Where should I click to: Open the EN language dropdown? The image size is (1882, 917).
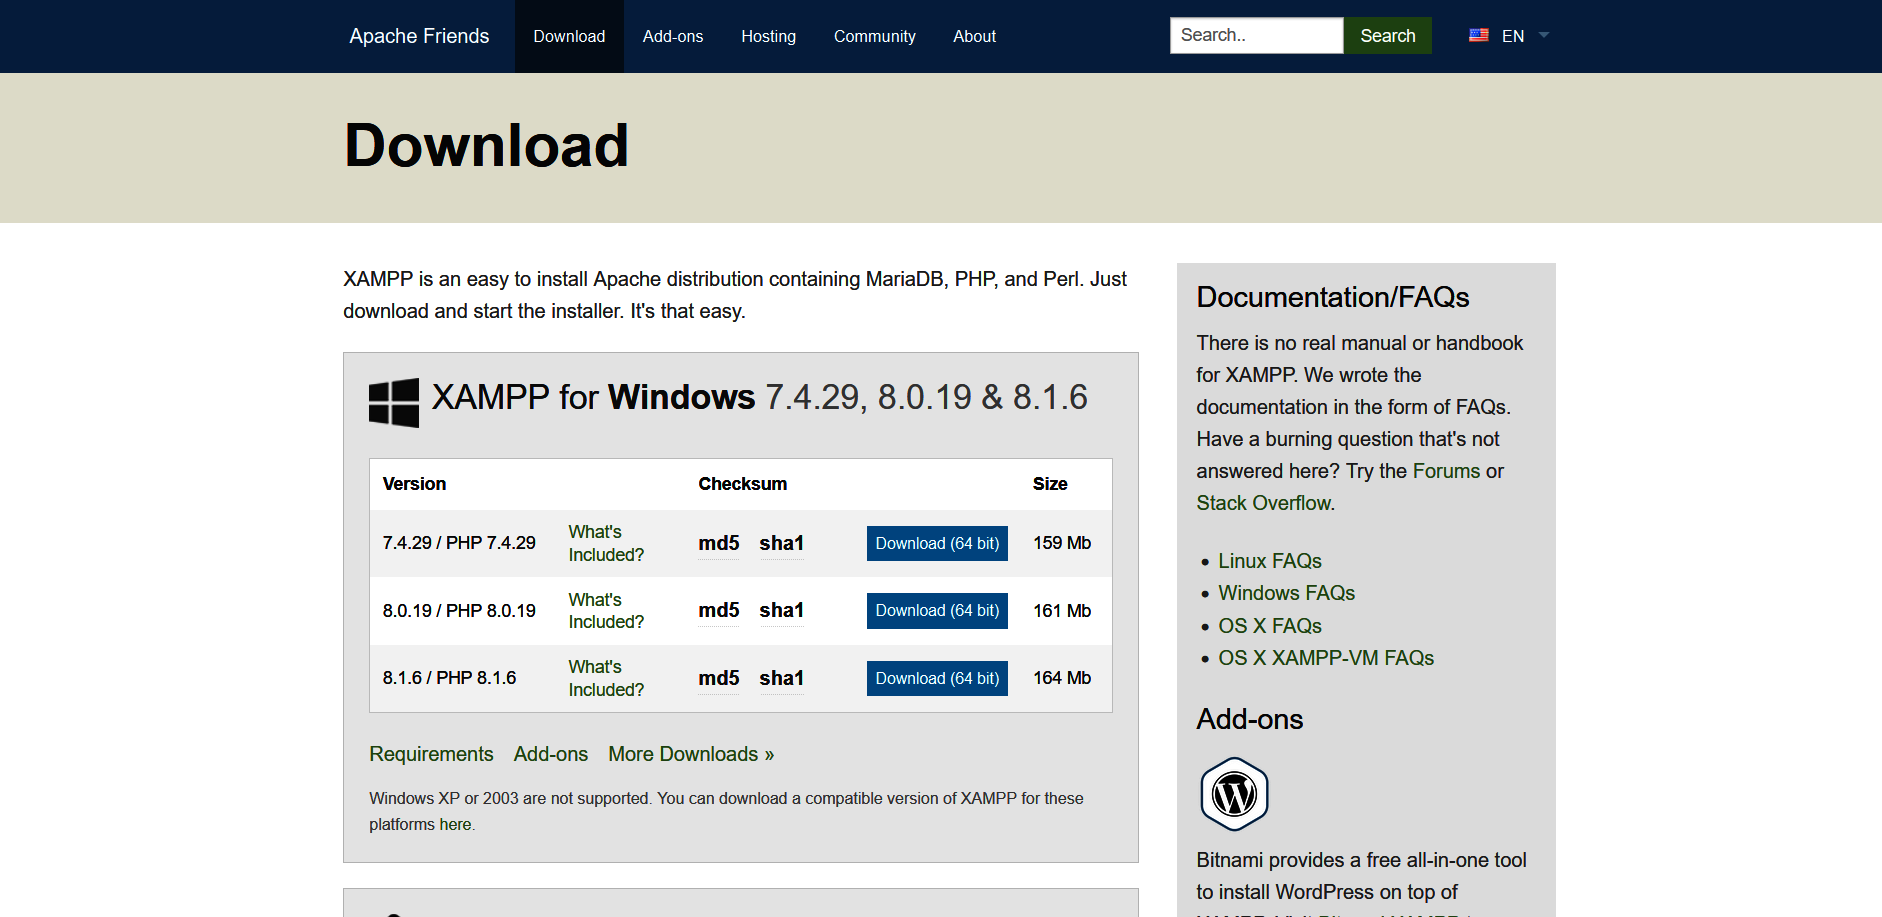click(1512, 35)
